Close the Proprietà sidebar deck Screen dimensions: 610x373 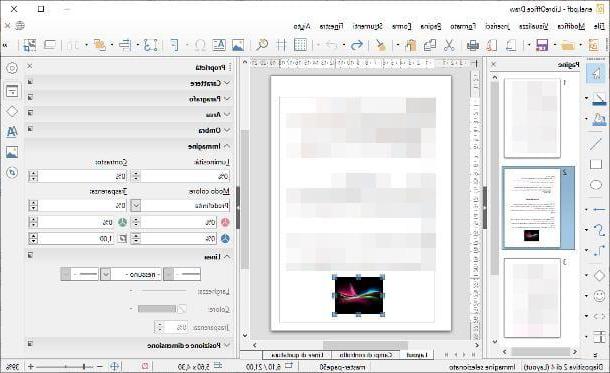pos(30,67)
